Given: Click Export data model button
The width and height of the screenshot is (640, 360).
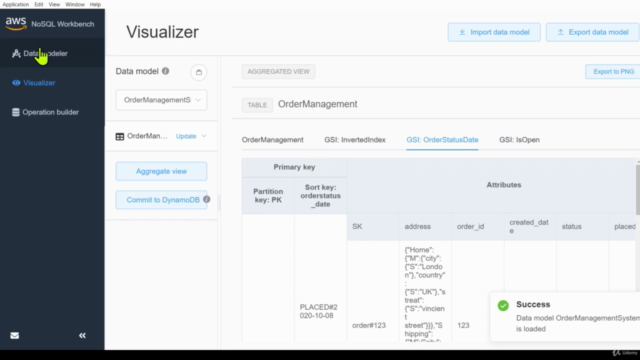Looking at the screenshot, I should point(593,32).
